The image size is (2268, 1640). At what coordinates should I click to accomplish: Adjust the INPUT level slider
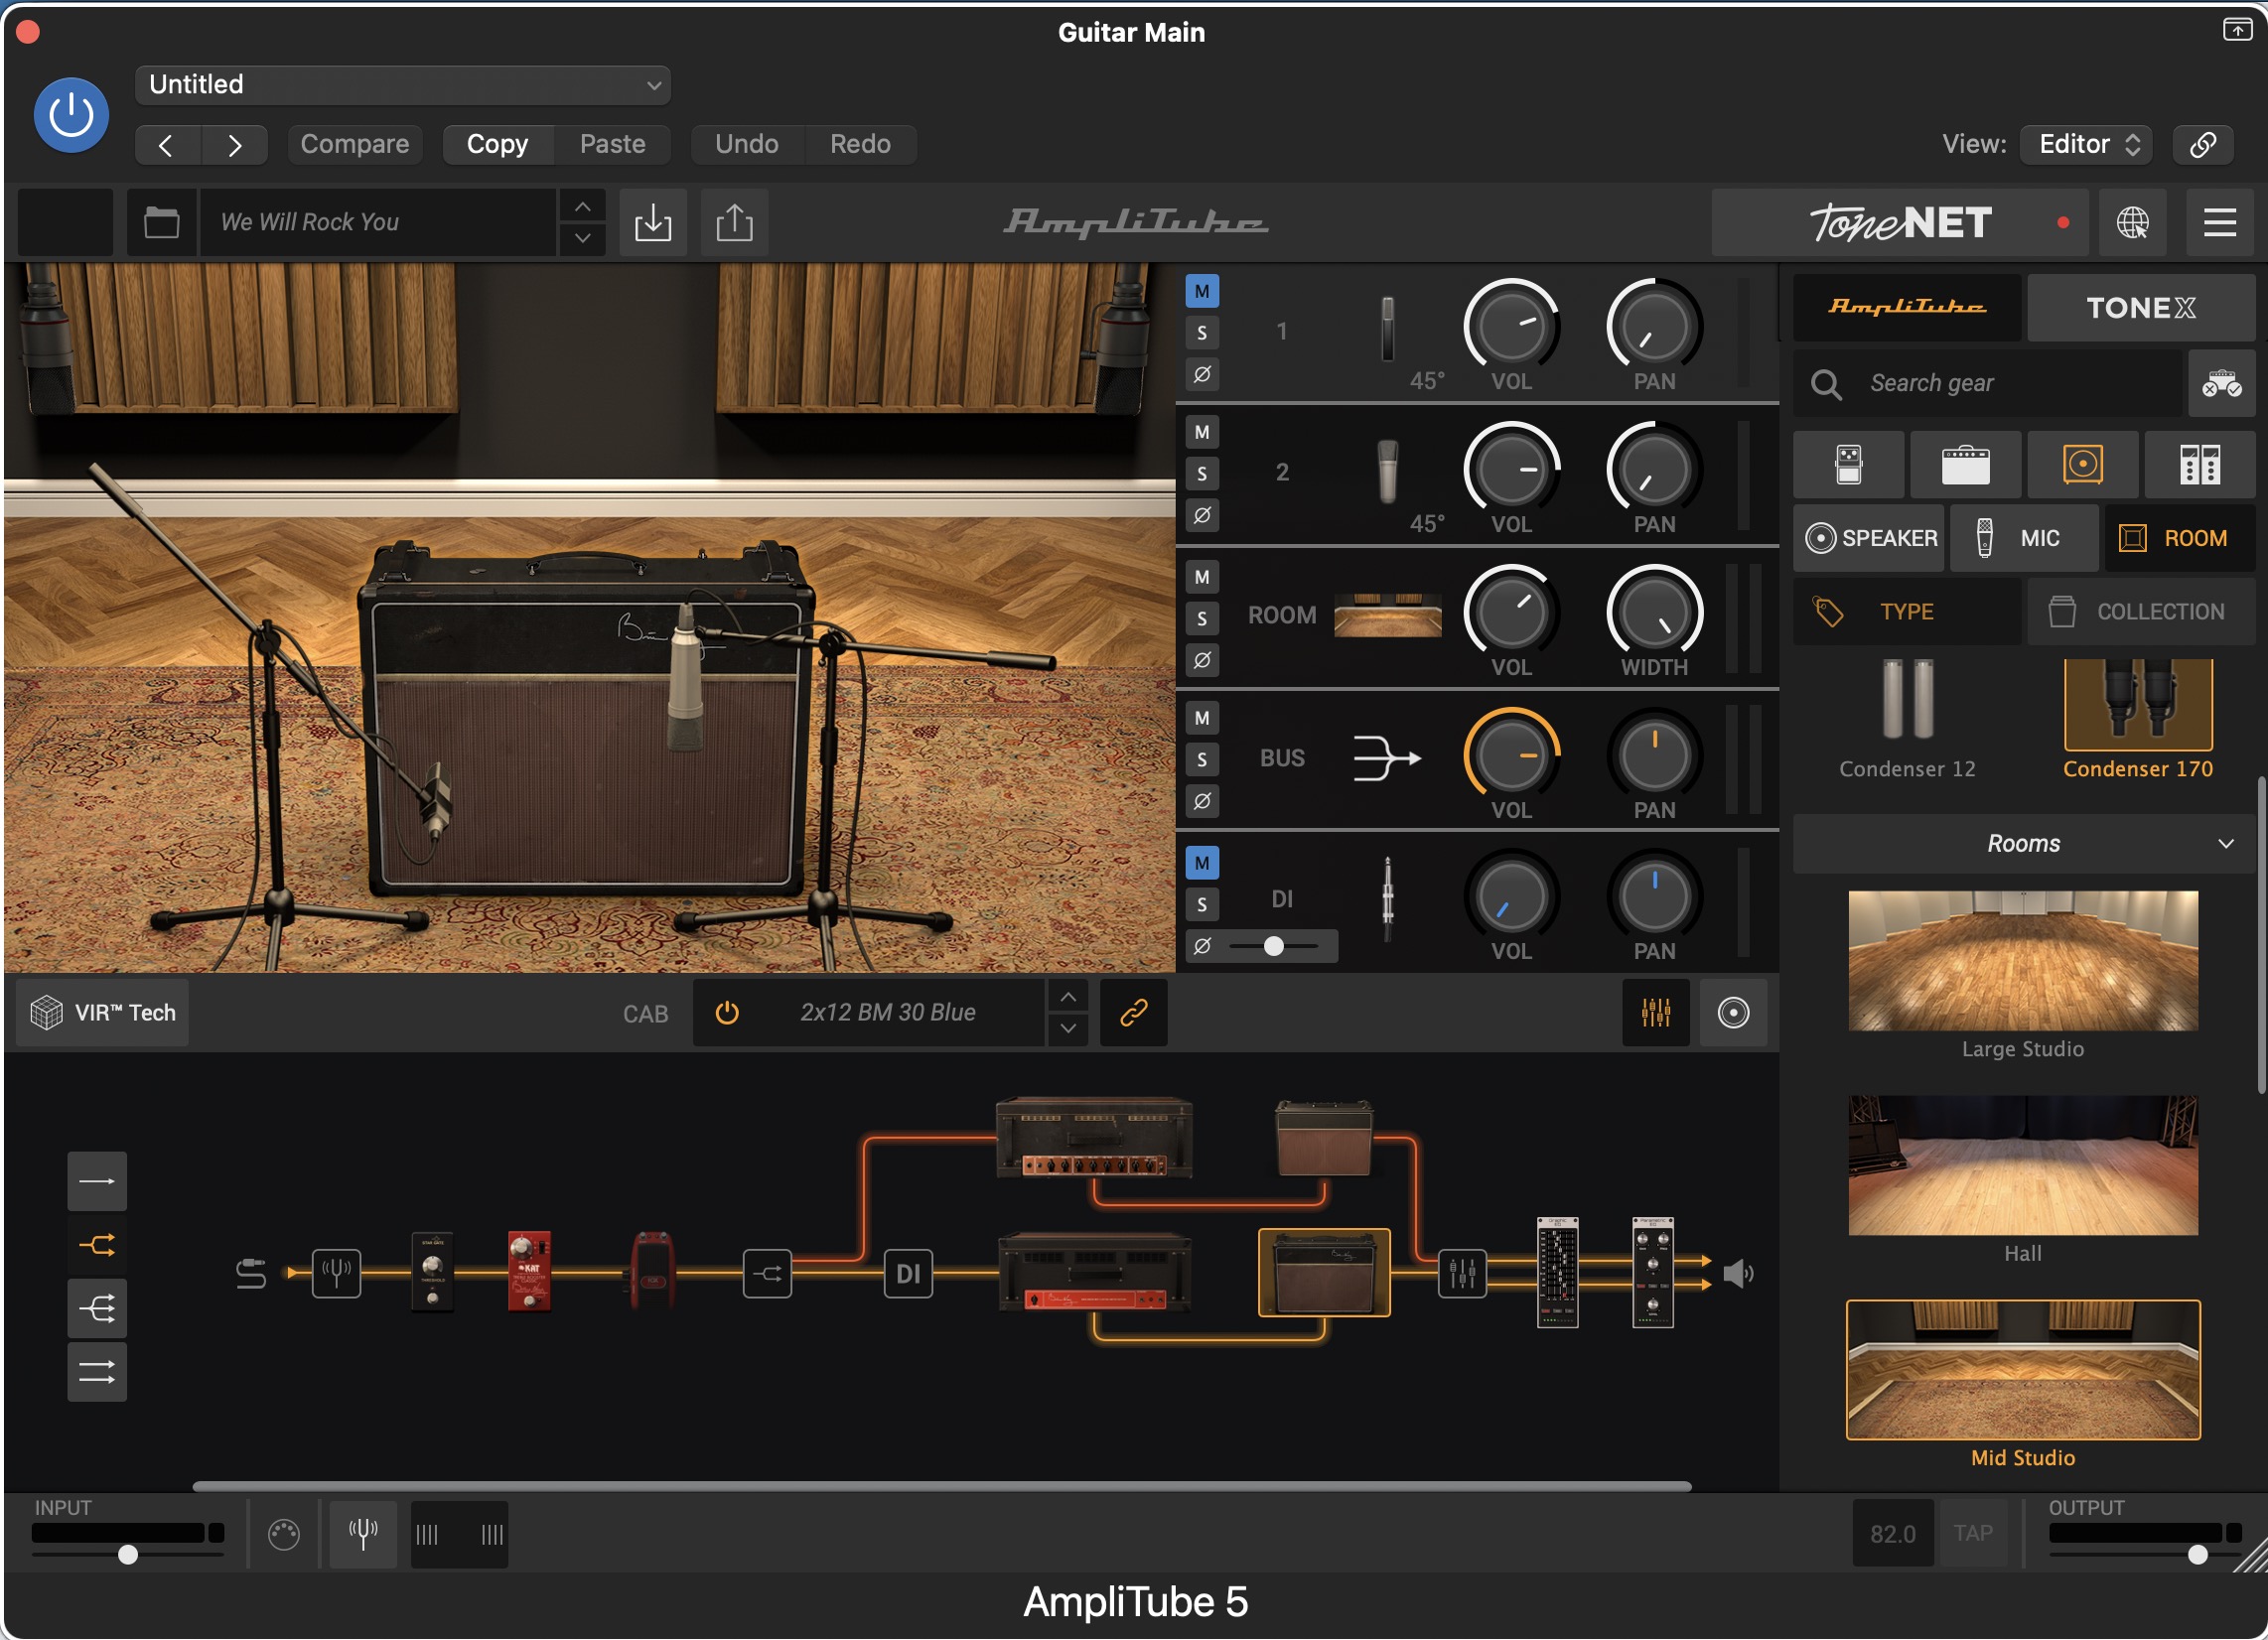tap(127, 1555)
